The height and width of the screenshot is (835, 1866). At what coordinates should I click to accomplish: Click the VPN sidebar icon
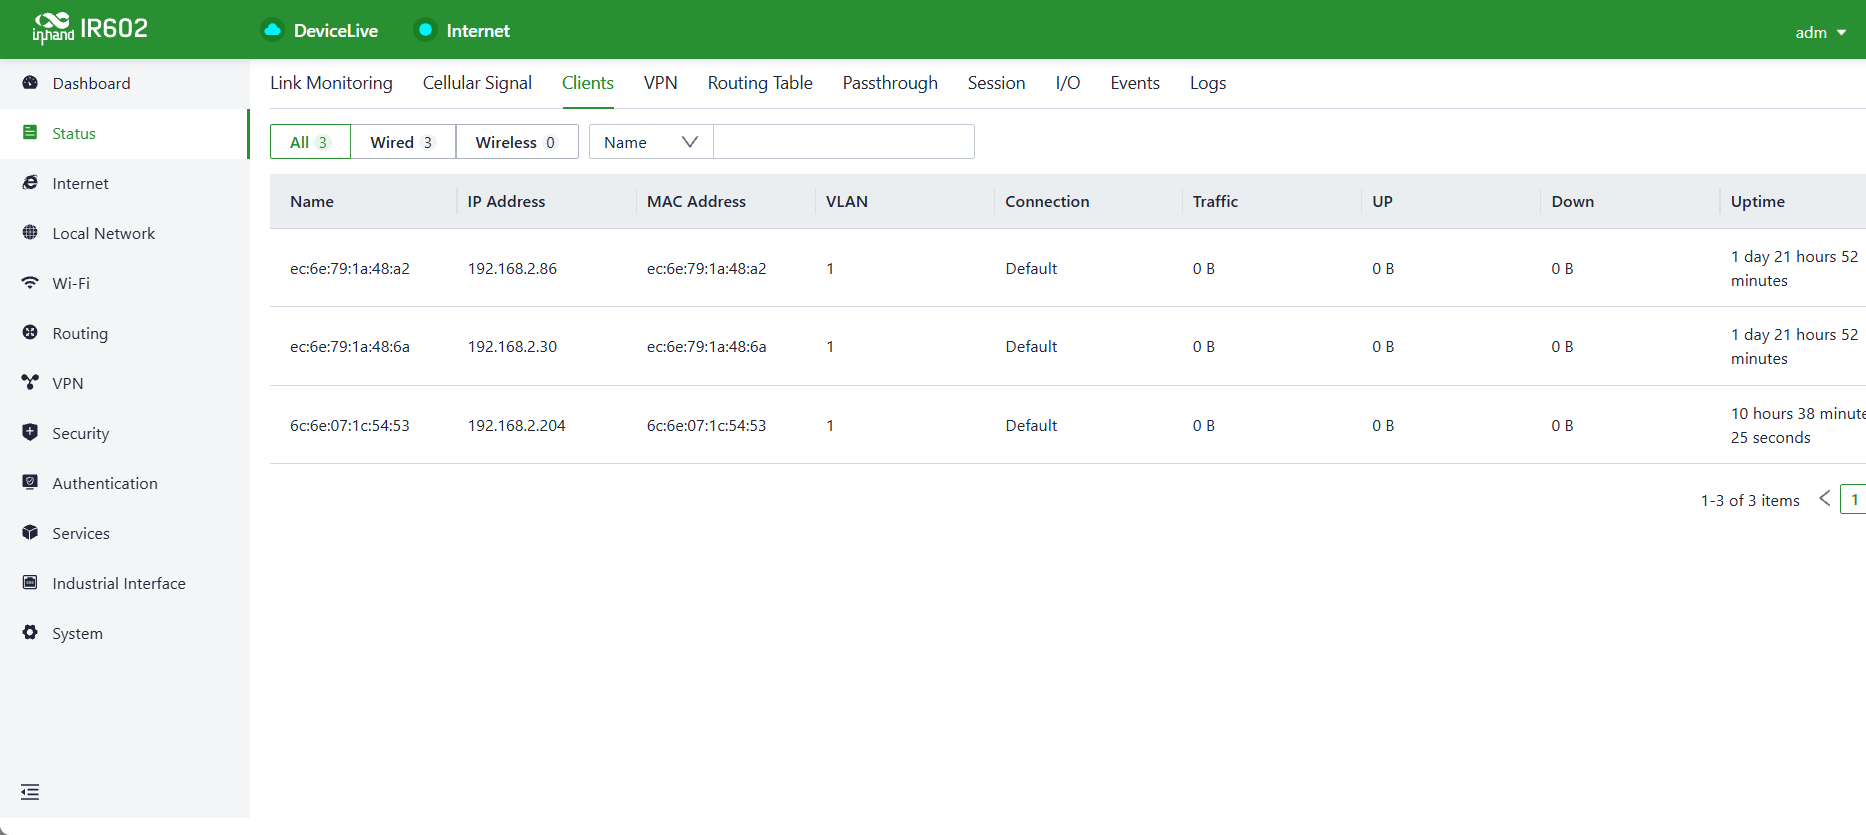30,383
